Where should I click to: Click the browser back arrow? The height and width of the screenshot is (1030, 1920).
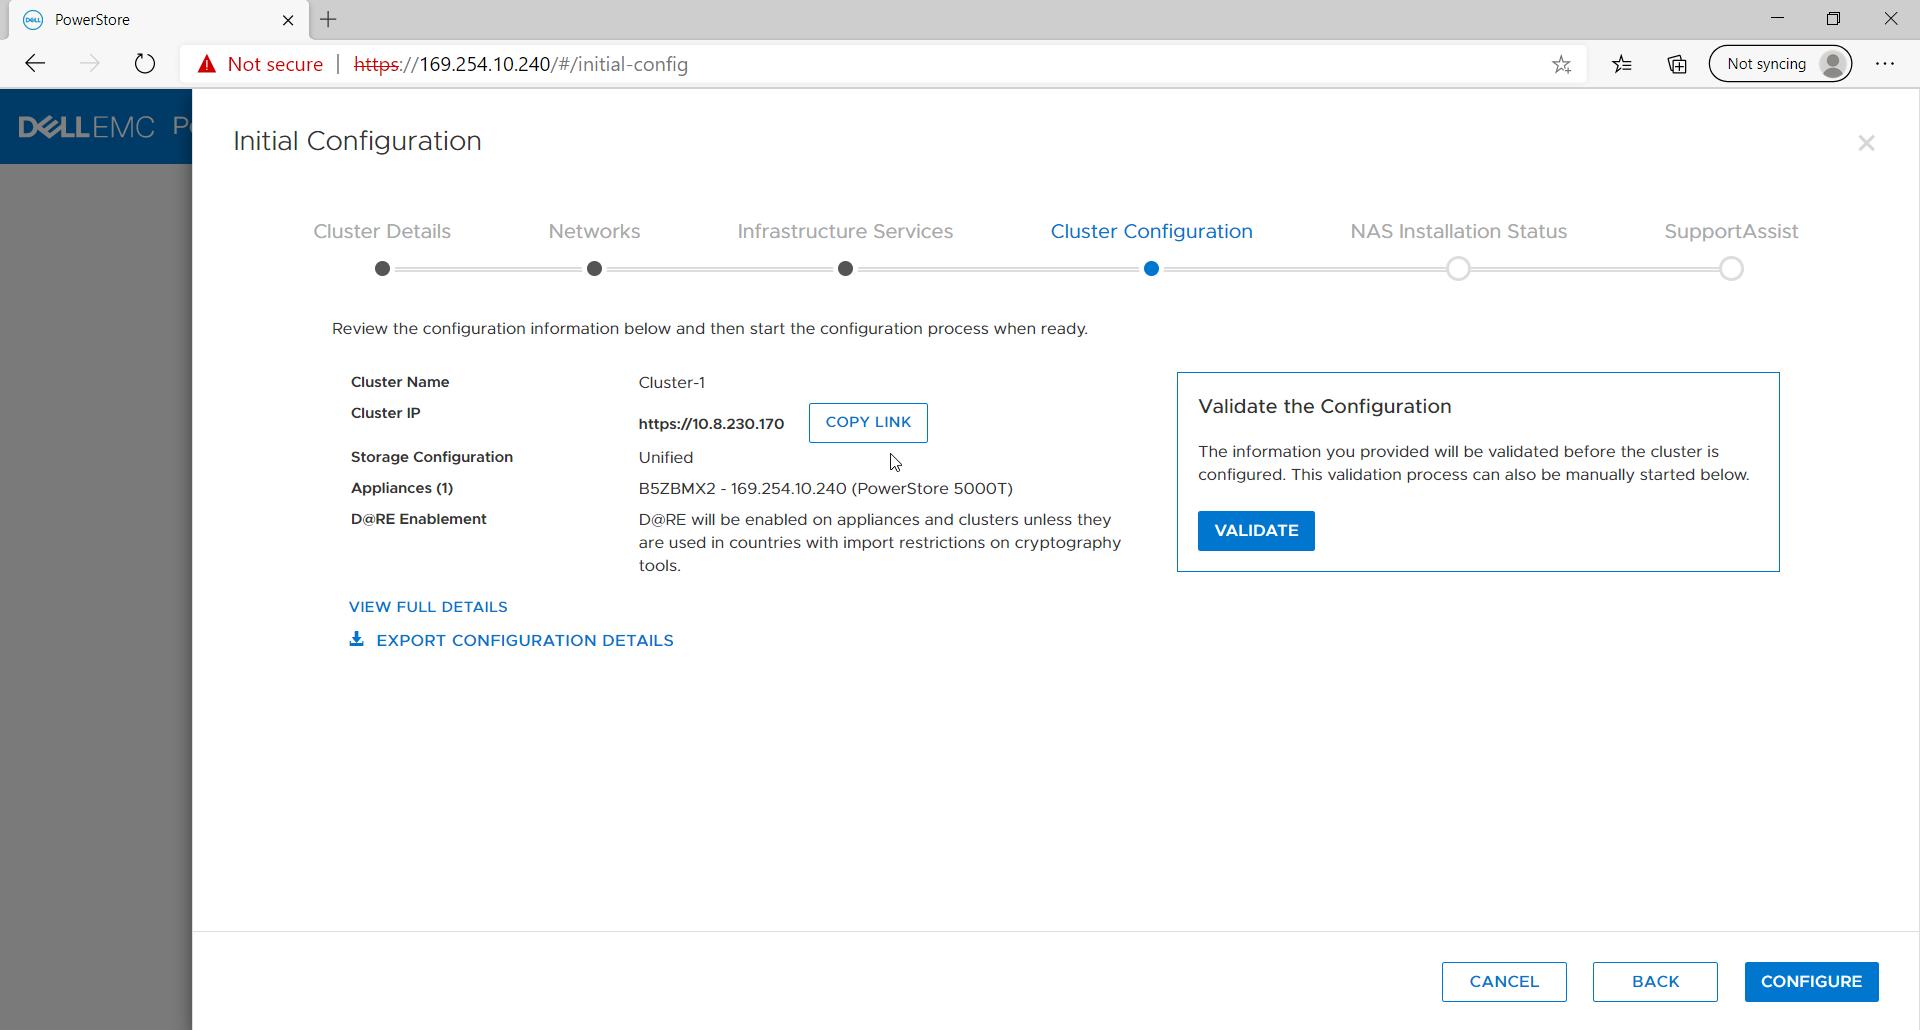click(35, 63)
